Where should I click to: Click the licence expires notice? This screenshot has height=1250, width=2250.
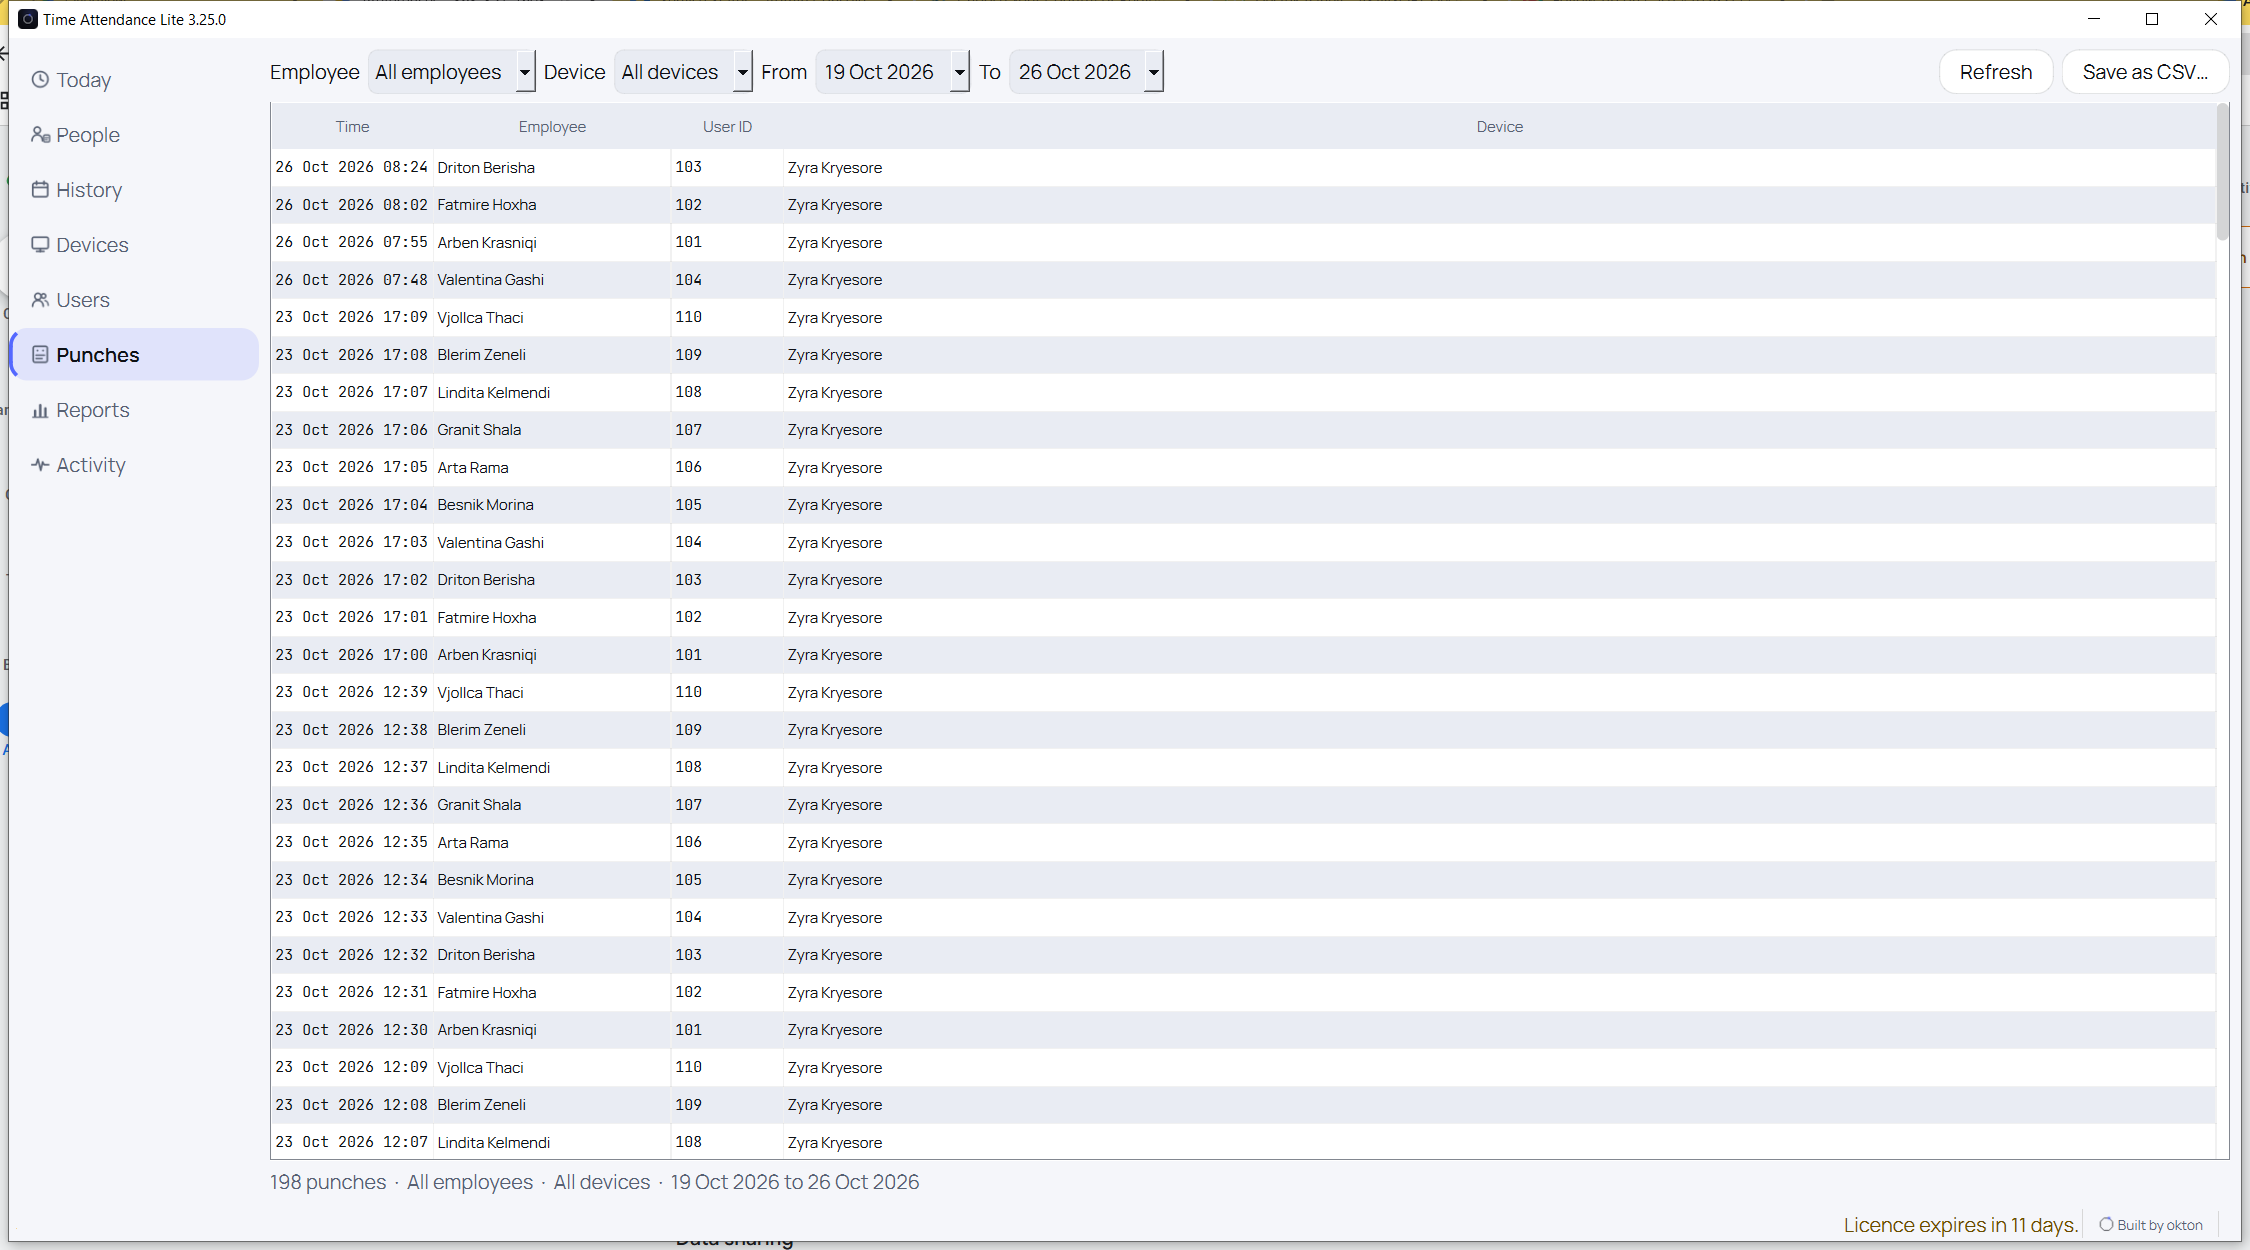click(x=1960, y=1225)
